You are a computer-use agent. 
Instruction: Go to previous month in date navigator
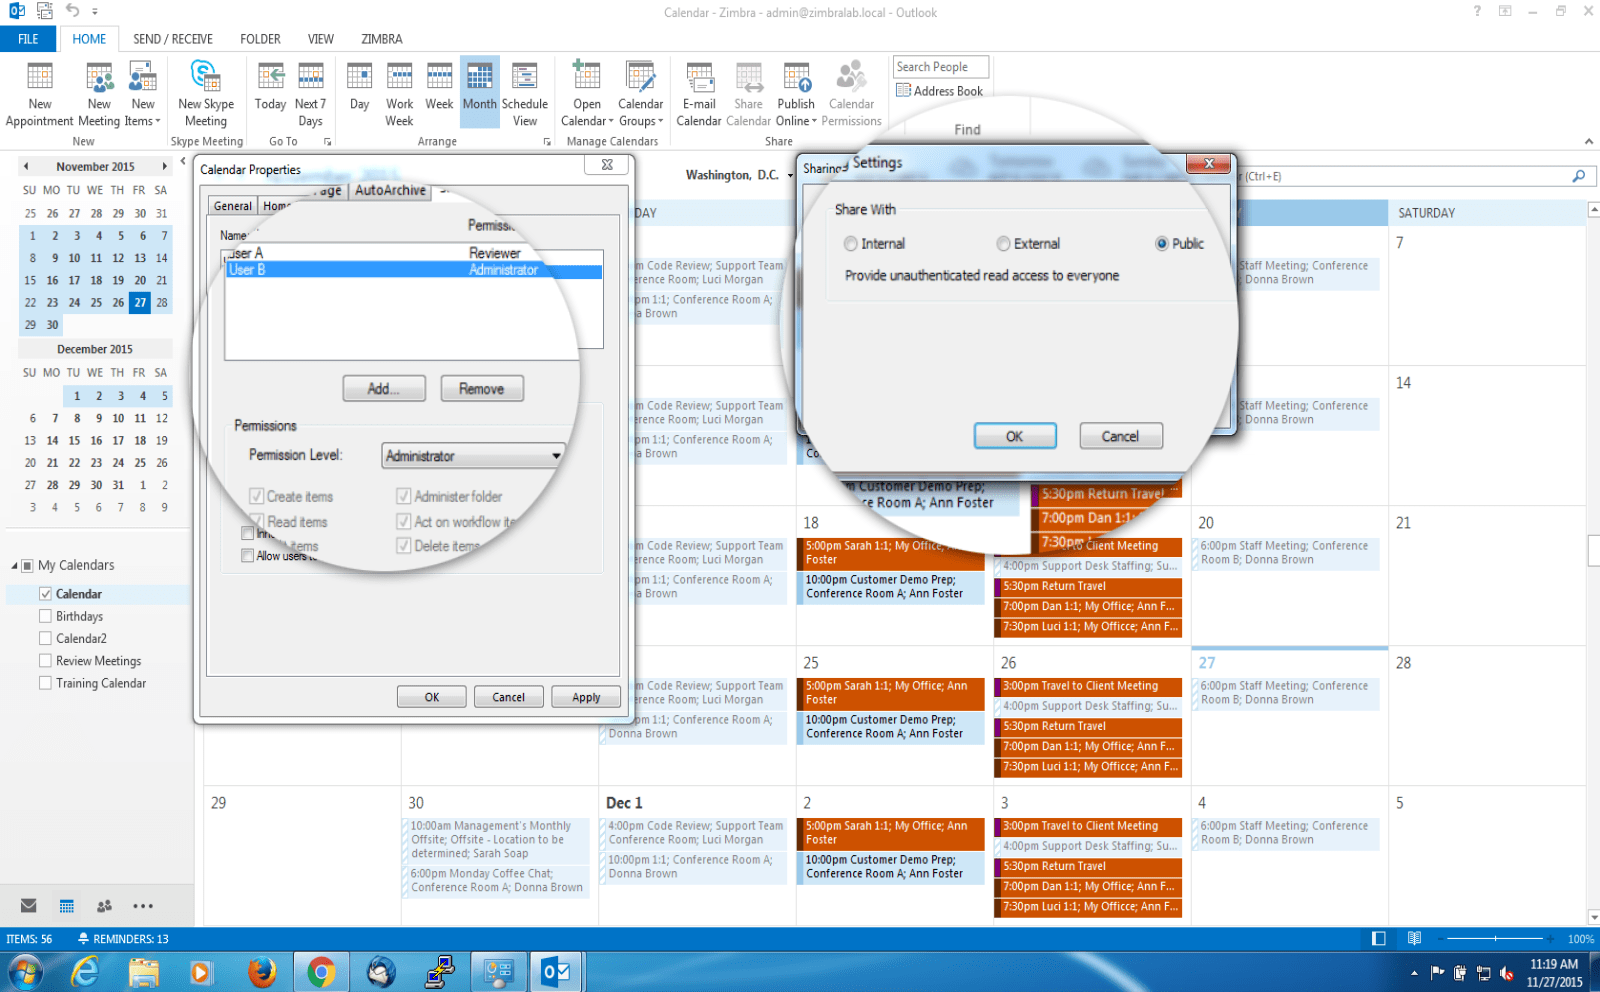tap(26, 167)
